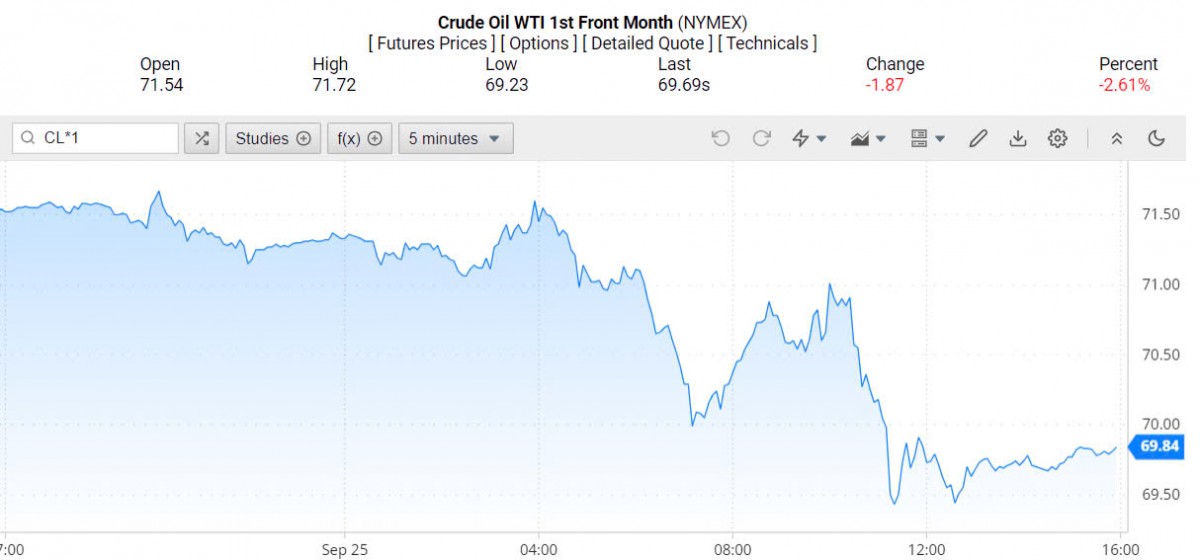
Task: Click the undo arrow icon
Action: 720,139
